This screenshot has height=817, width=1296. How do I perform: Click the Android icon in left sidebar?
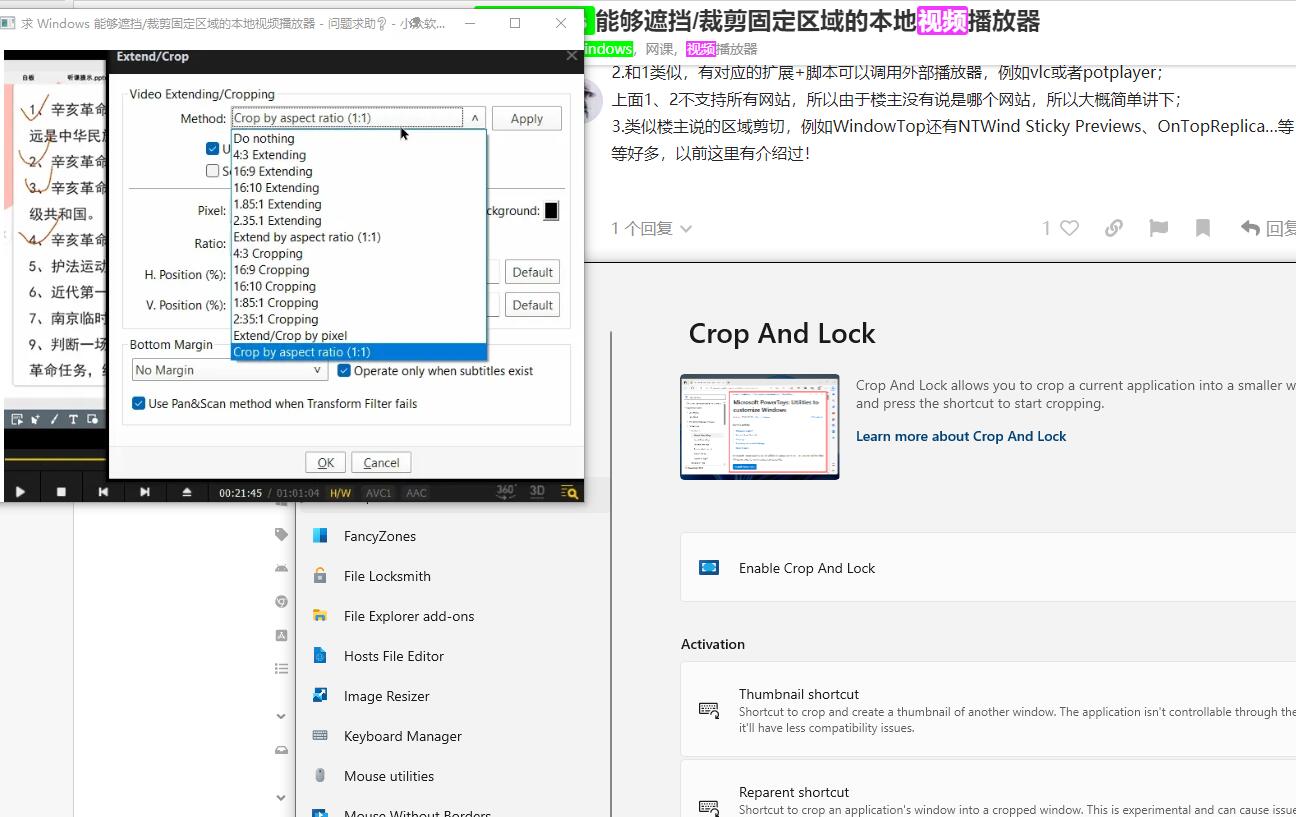282,568
